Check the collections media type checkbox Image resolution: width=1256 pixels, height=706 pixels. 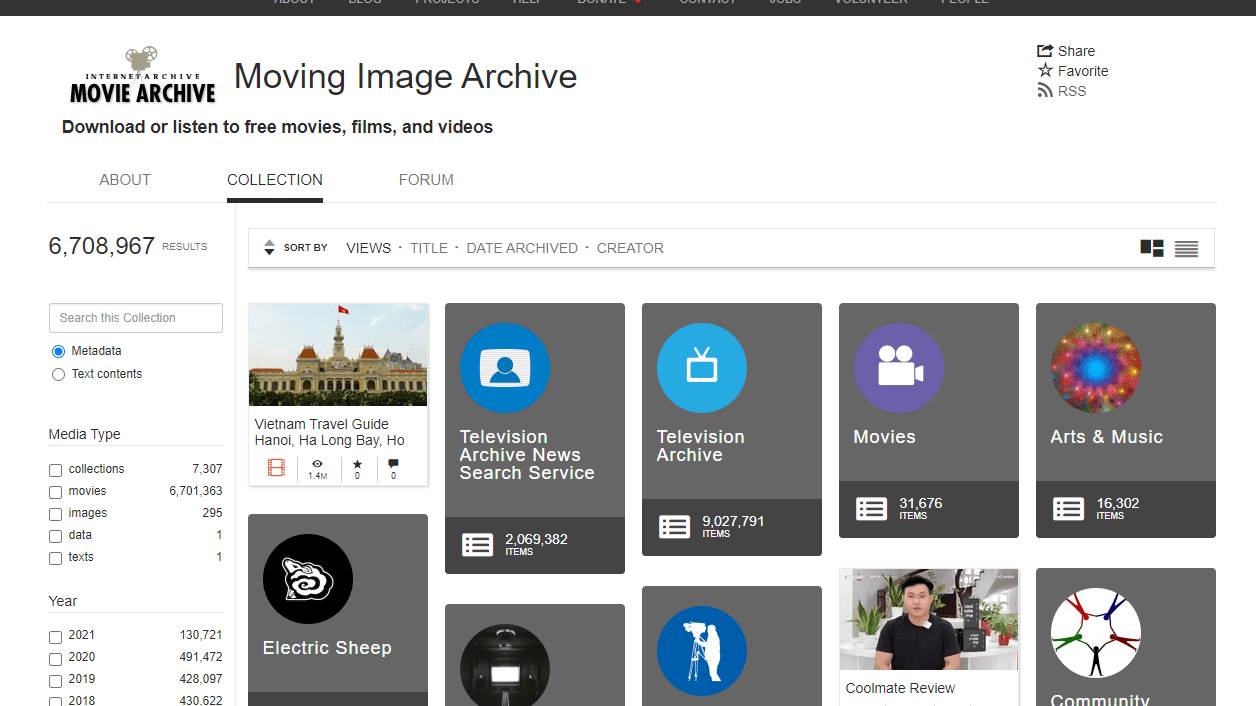tap(55, 470)
